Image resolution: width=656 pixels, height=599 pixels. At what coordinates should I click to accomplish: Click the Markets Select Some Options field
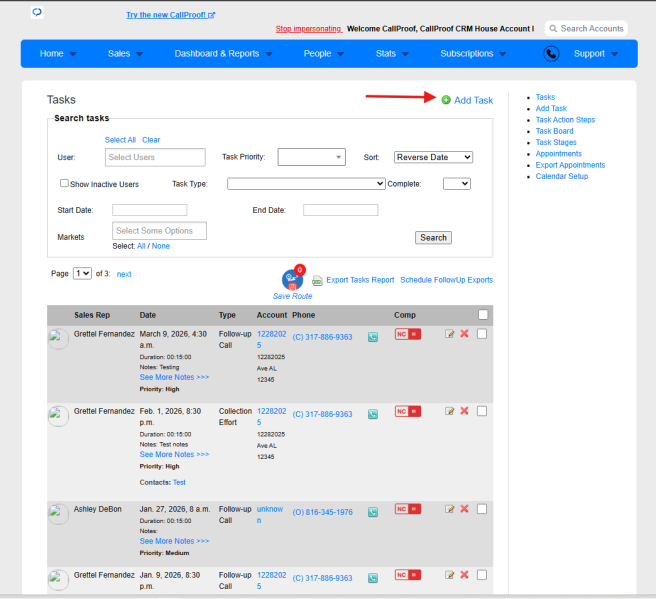click(159, 230)
